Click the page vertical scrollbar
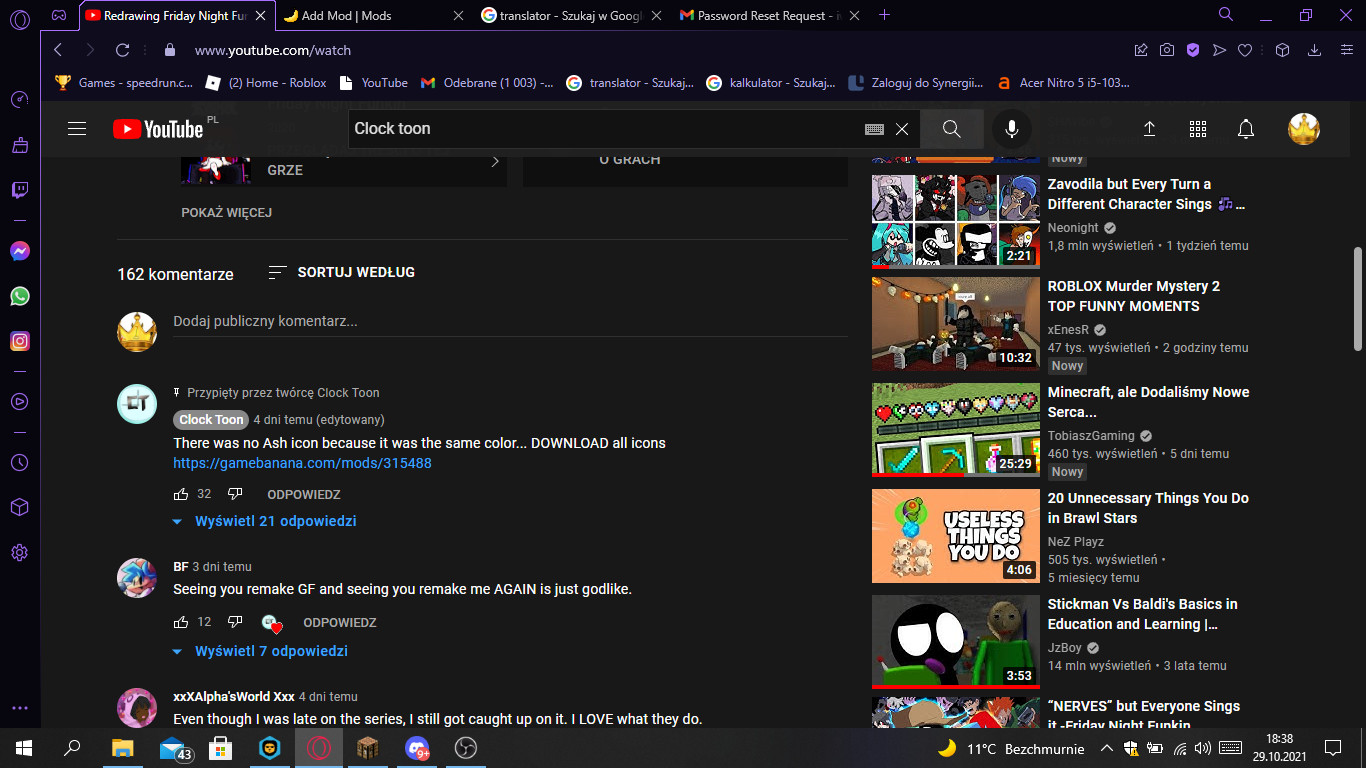The image size is (1366, 768). coord(1357,300)
